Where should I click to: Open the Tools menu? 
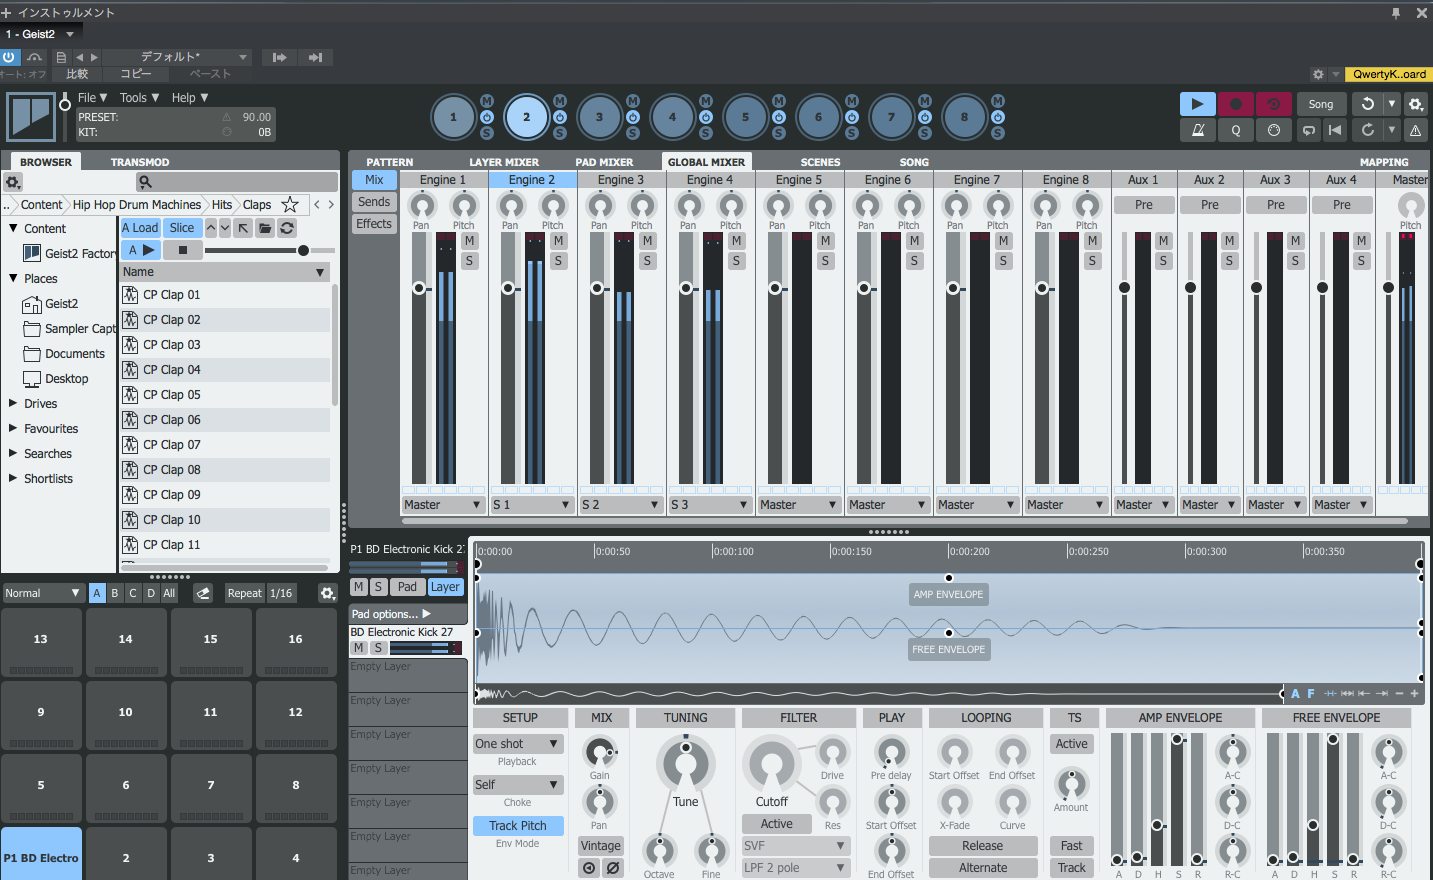(x=139, y=97)
